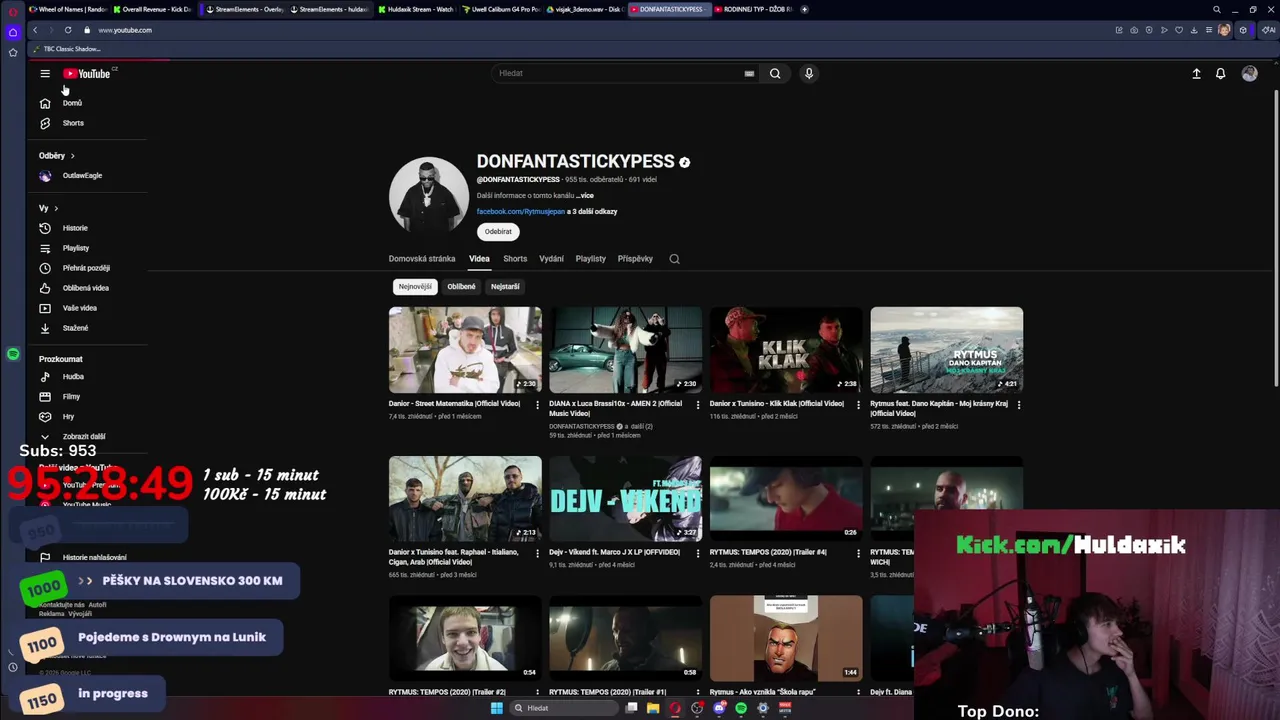Open the Rytmus Dano Kapitán thumbnail
The image size is (1280, 720).
click(x=946, y=349)
